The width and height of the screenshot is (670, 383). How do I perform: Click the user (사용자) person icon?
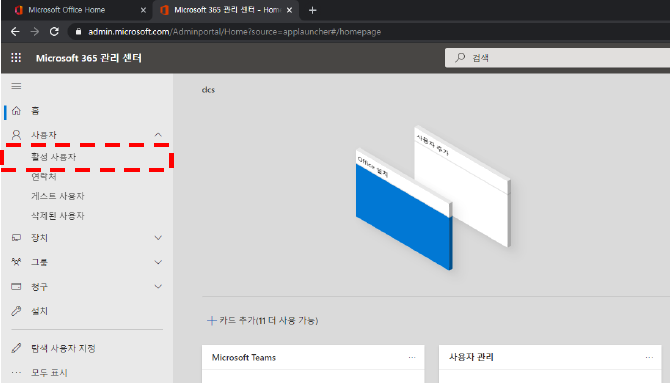[x=16, y=135]
